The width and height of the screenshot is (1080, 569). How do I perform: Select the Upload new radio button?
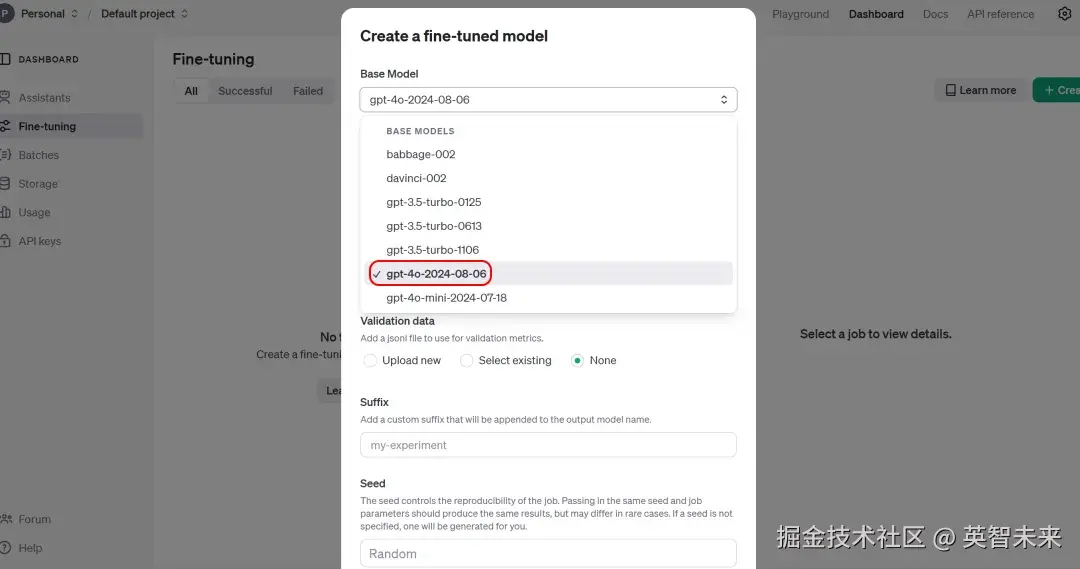(370, 360)
